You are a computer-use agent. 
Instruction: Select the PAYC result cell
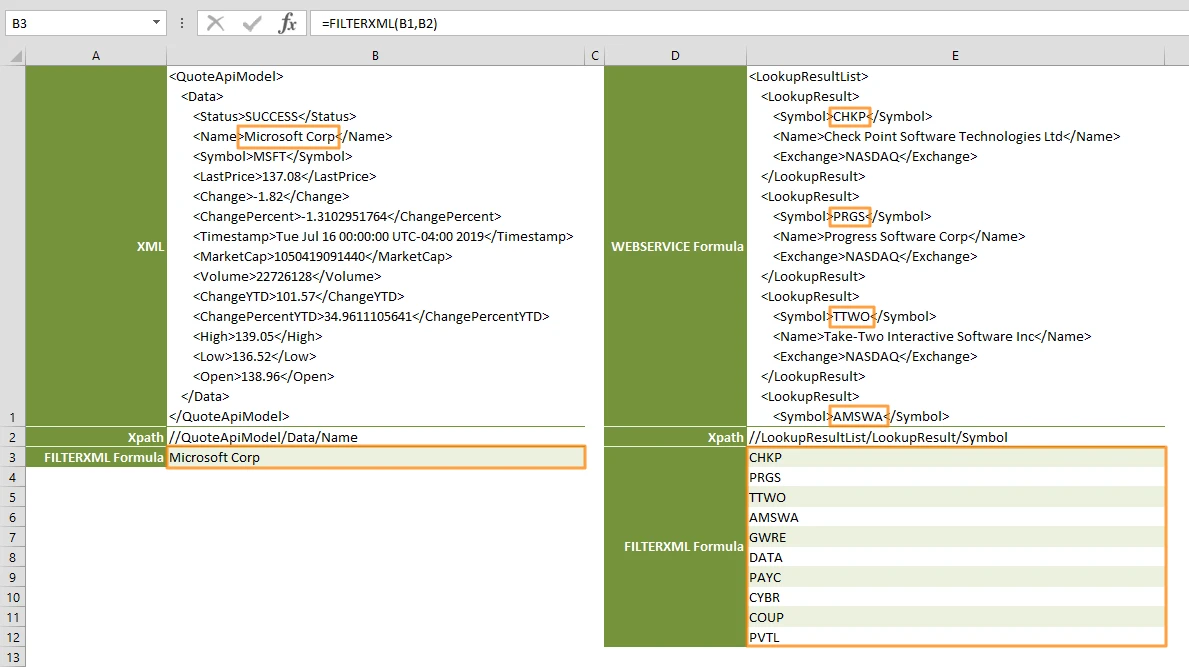tap(955, 578)
